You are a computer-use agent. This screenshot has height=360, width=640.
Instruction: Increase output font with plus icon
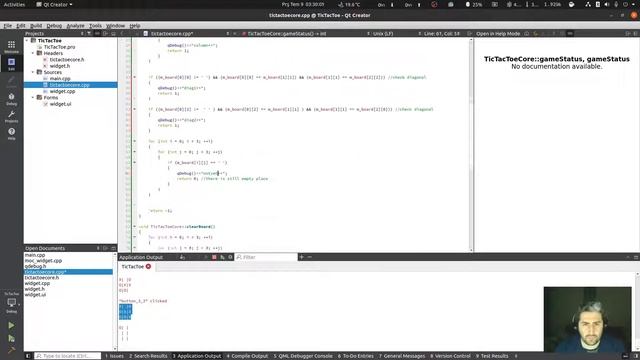[x=302, y=257]
